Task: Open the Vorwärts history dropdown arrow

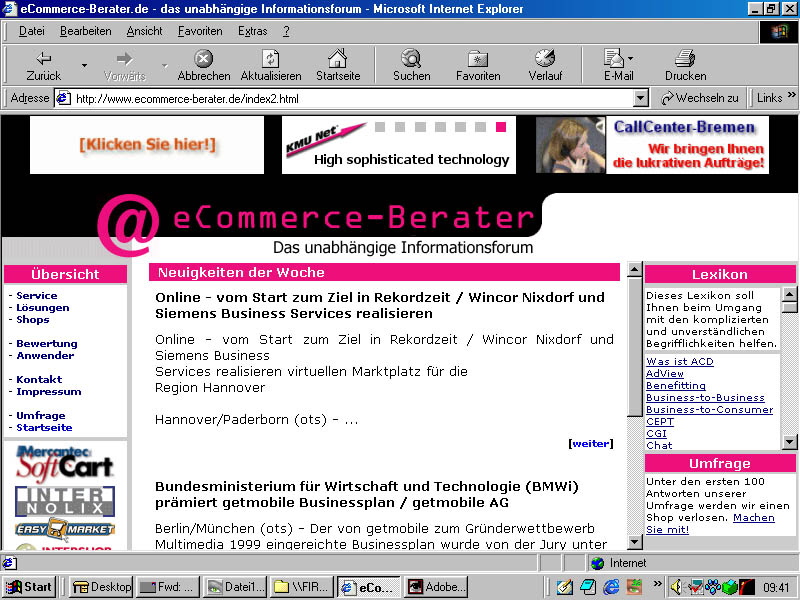Action: (x=165, y=65)
